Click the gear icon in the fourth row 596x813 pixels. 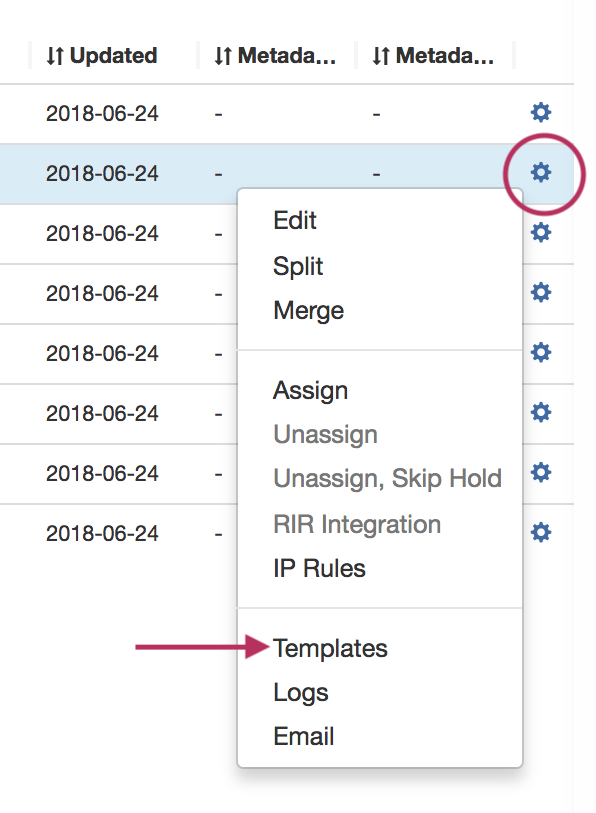540,292
